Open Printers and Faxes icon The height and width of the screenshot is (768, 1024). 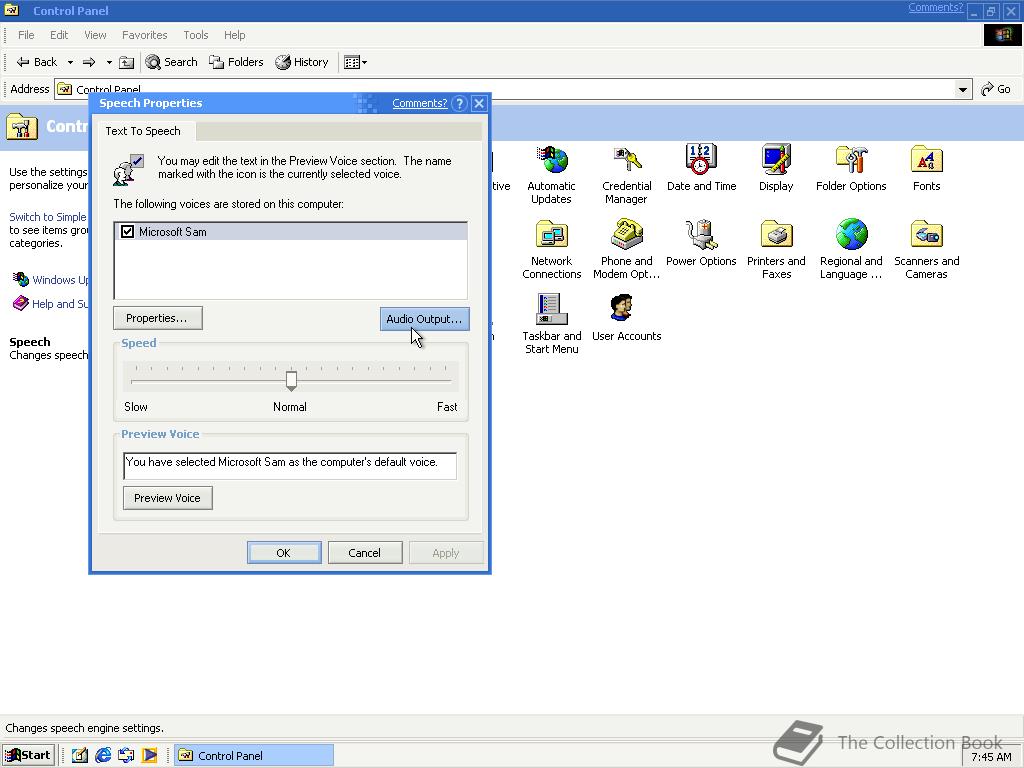pyautogui.click(x=776, y=249)
